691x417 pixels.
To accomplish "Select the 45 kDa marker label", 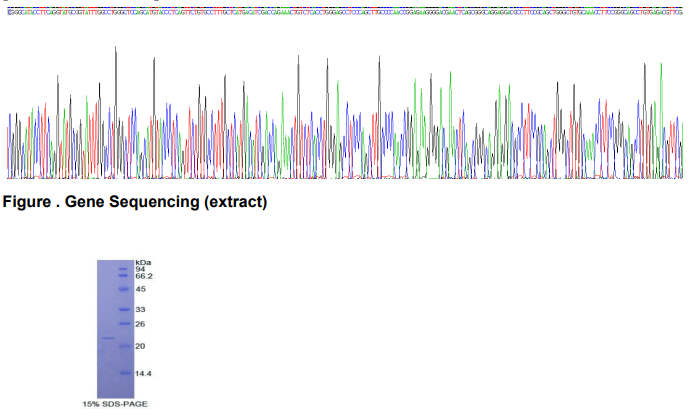I will point(140,289).
